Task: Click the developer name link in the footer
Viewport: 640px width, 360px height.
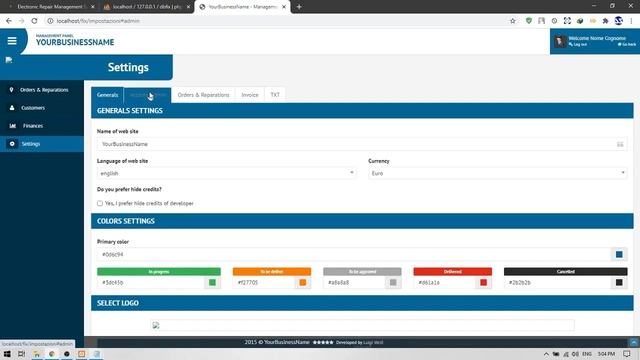Action: [x=373, y=342]
